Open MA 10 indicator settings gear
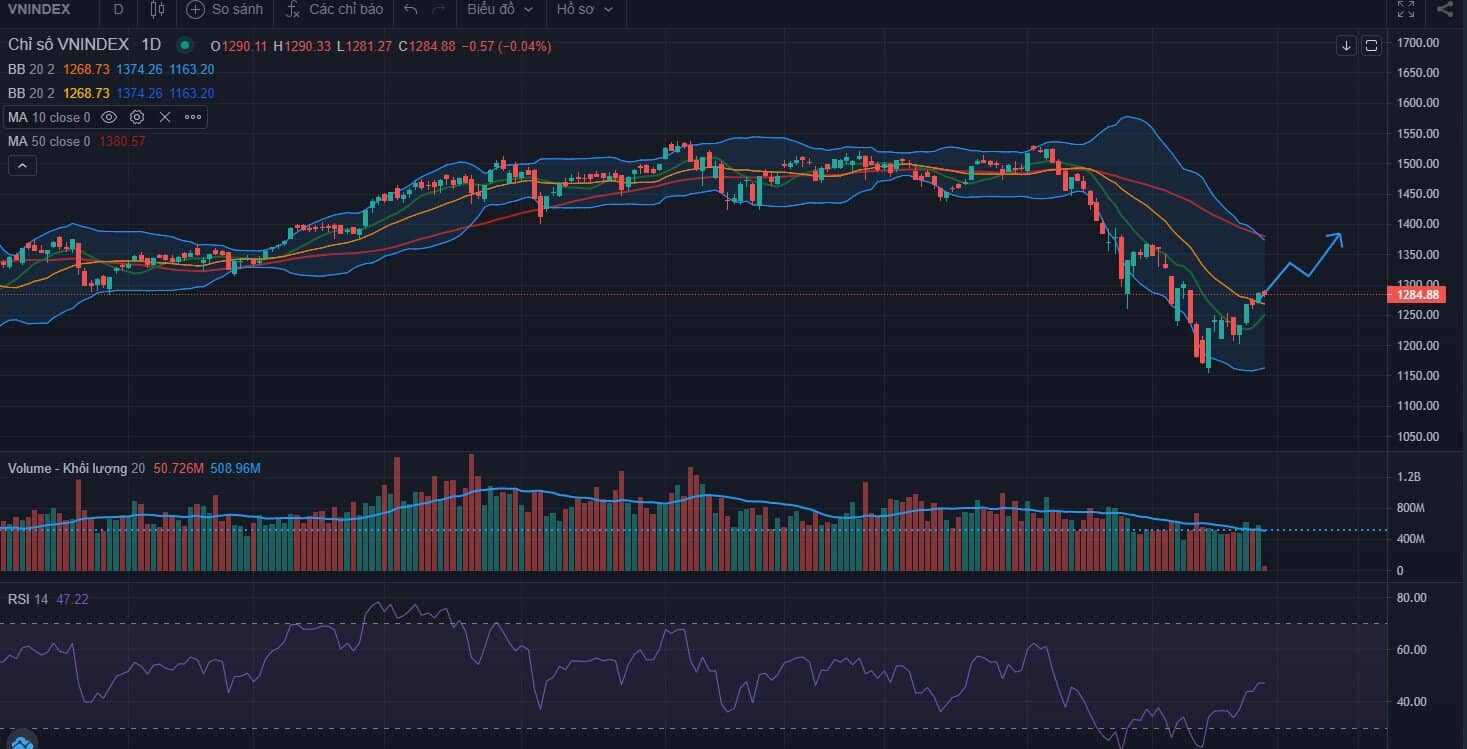The image size is (1467, 749). pyautogui.click(x=137, y=117)
